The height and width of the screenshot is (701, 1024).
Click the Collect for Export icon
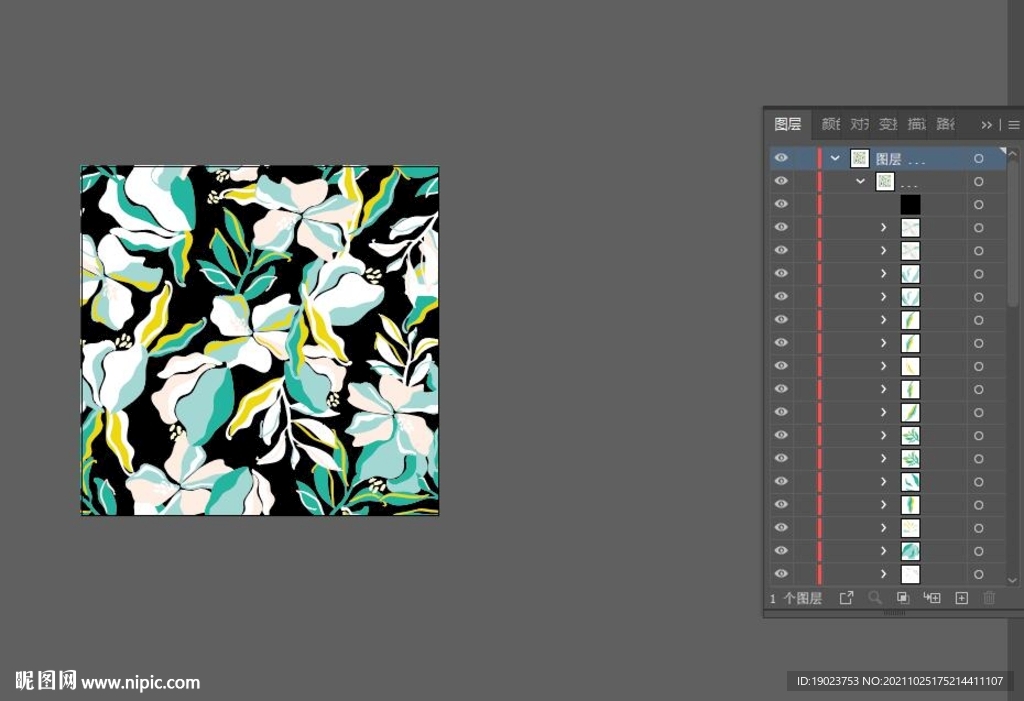pos(846,598)
